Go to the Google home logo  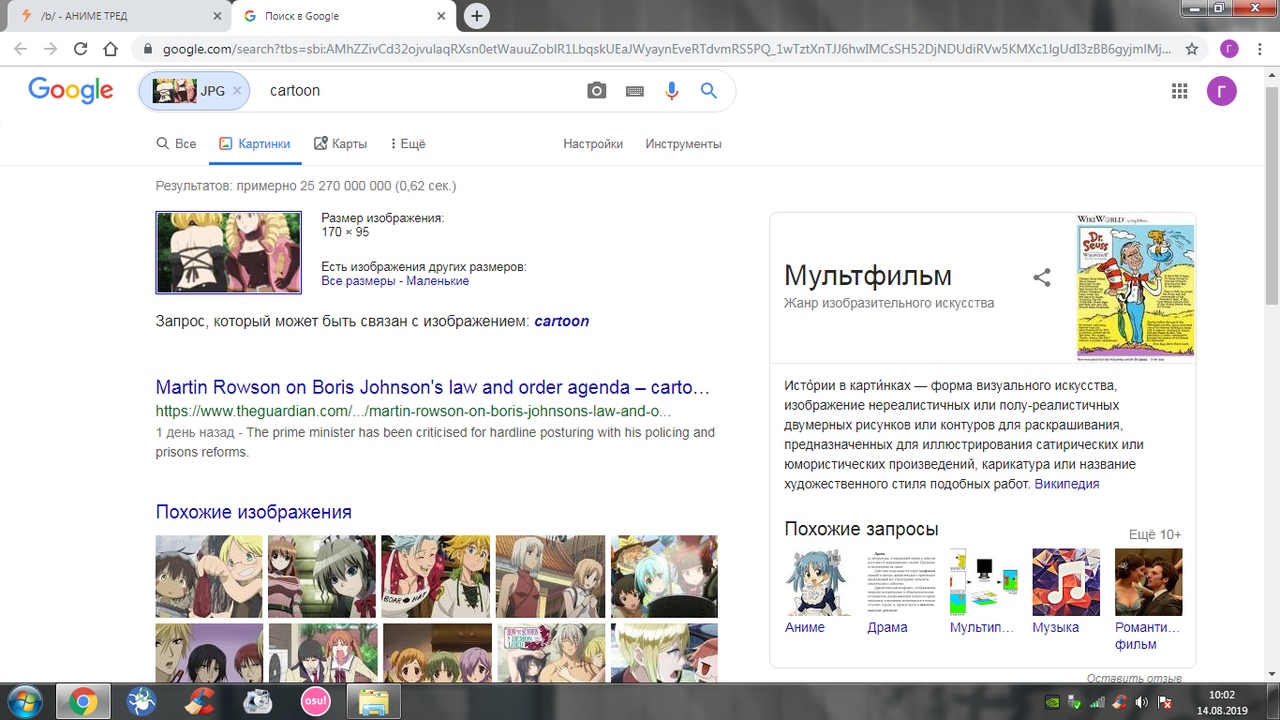click(x=70, y=91)
